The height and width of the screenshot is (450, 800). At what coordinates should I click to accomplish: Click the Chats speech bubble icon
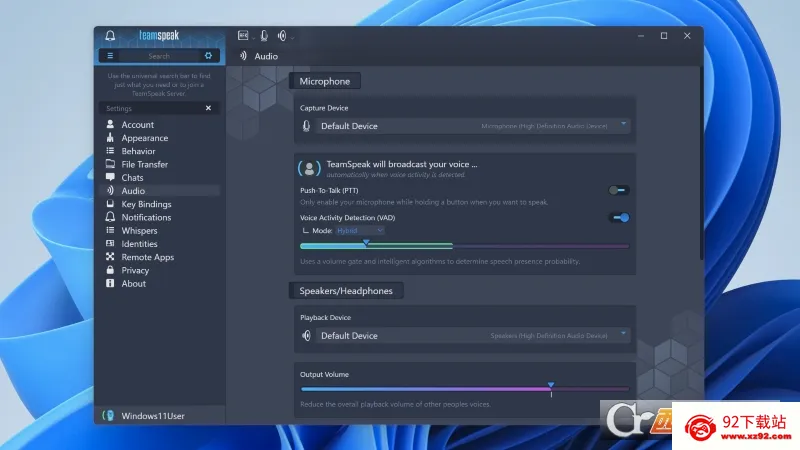[x=110, y=177]
